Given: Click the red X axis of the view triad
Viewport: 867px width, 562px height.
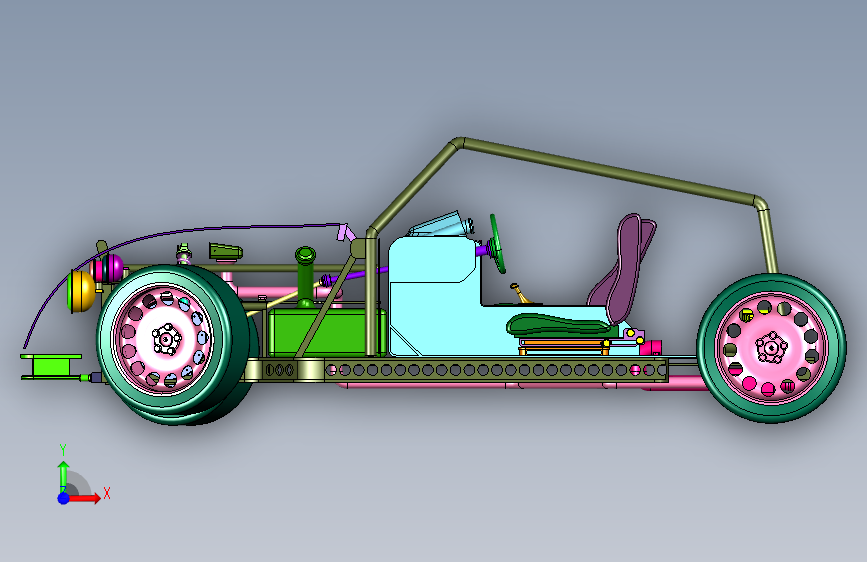Looking at the screenshot, I should coord(84,498).
